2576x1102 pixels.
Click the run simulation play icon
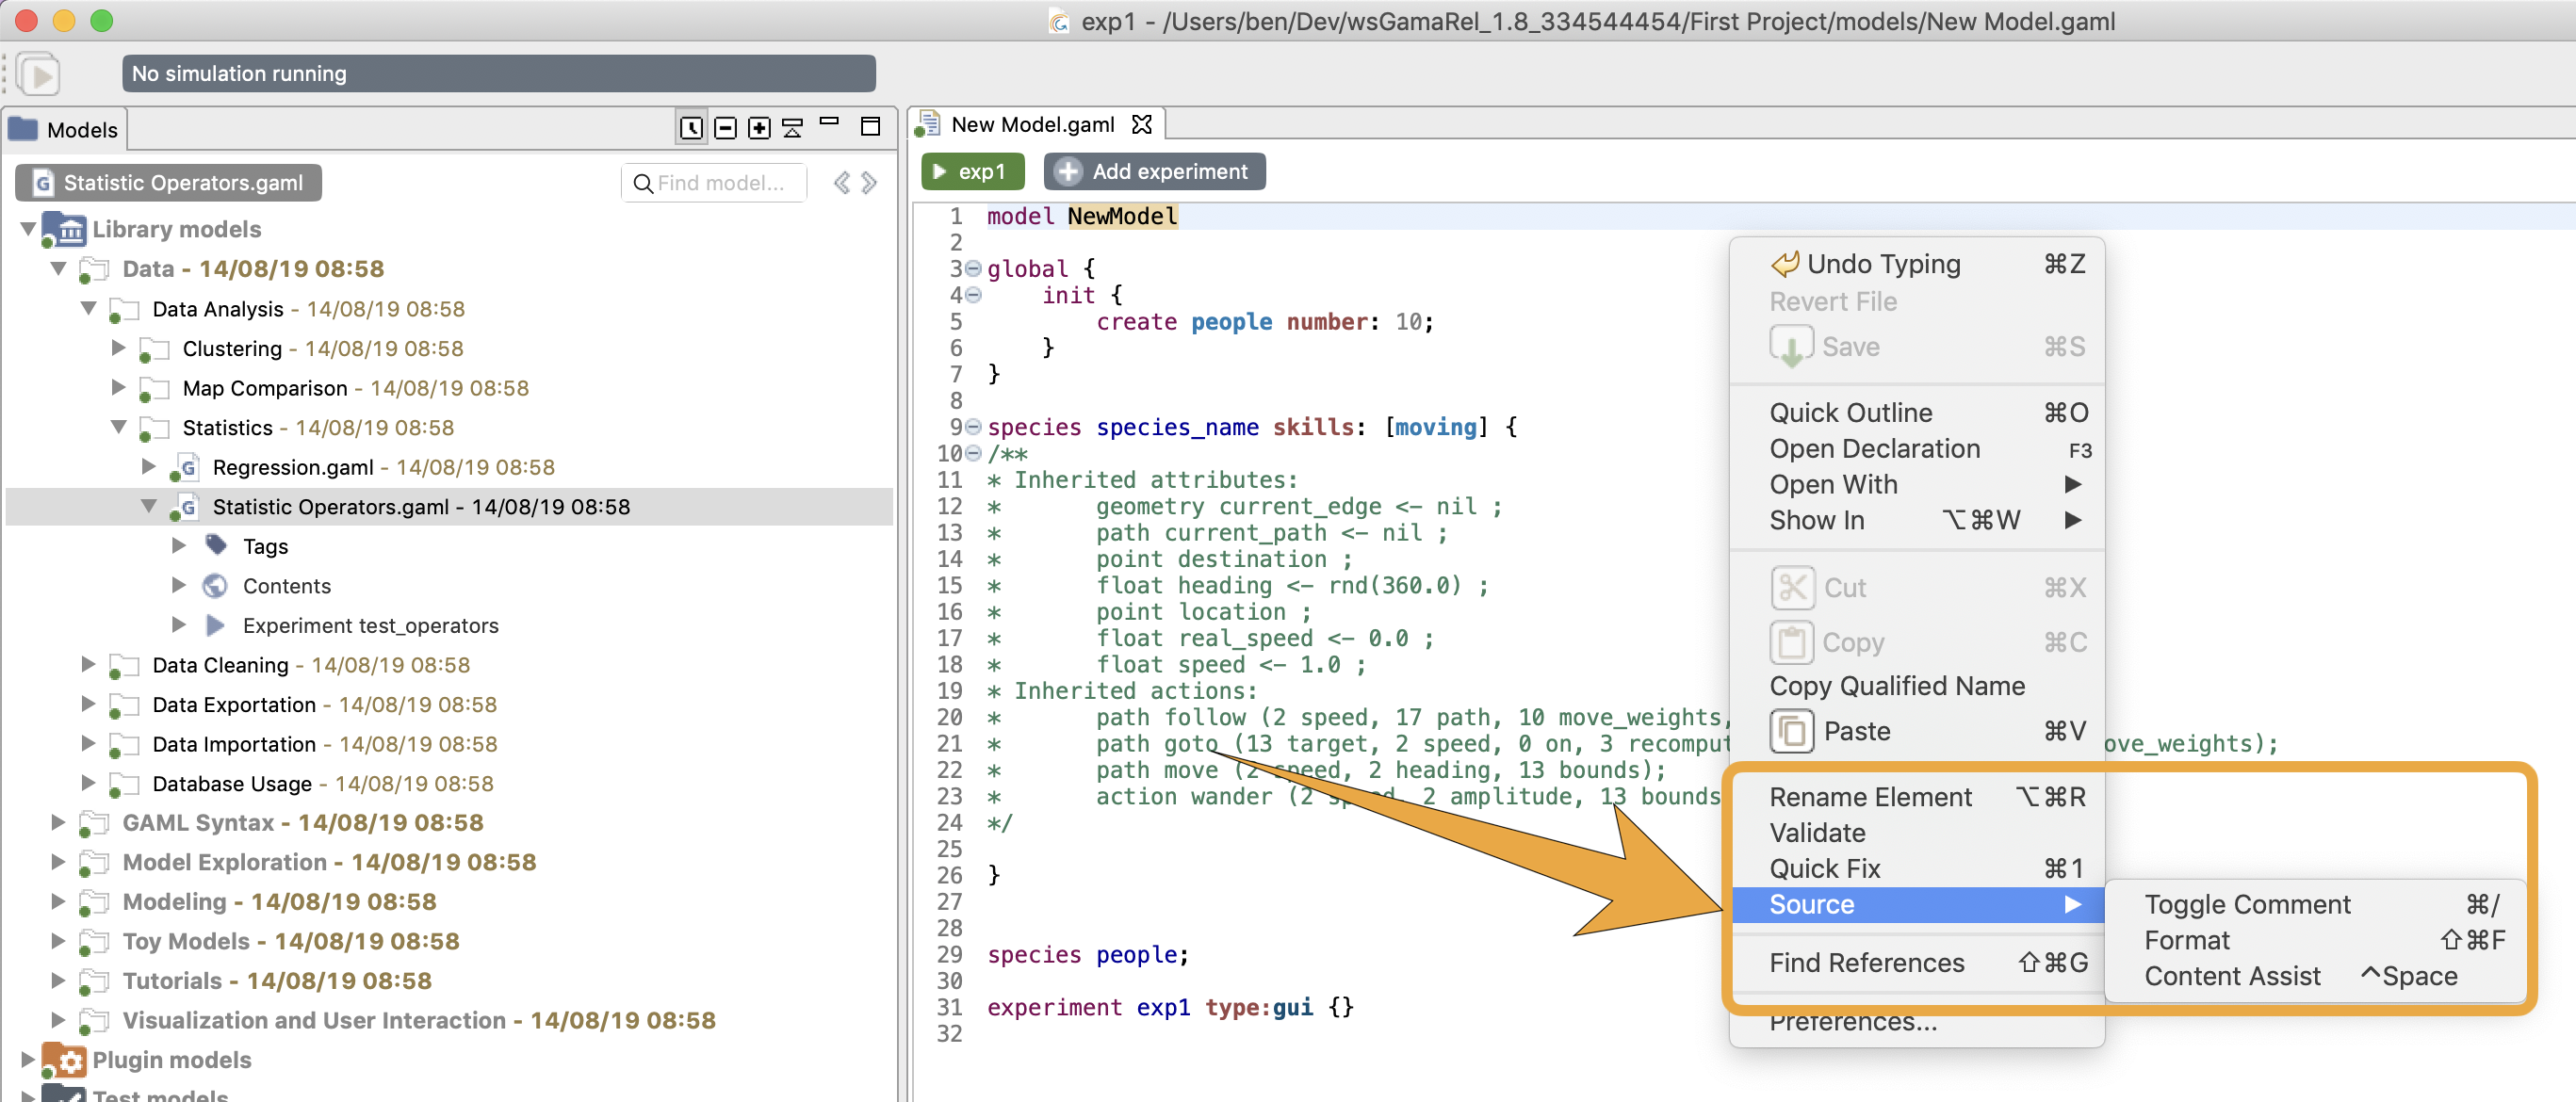(x=39, y=74)
